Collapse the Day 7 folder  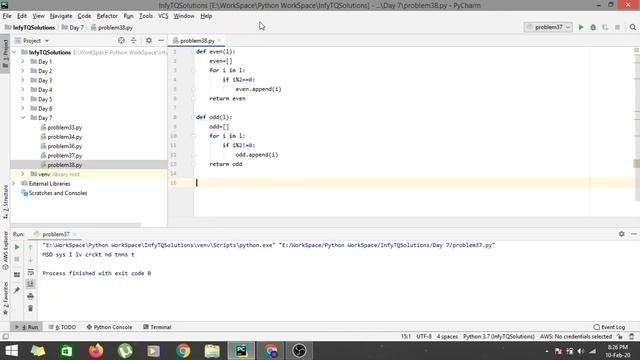click(x=23, y=118)
